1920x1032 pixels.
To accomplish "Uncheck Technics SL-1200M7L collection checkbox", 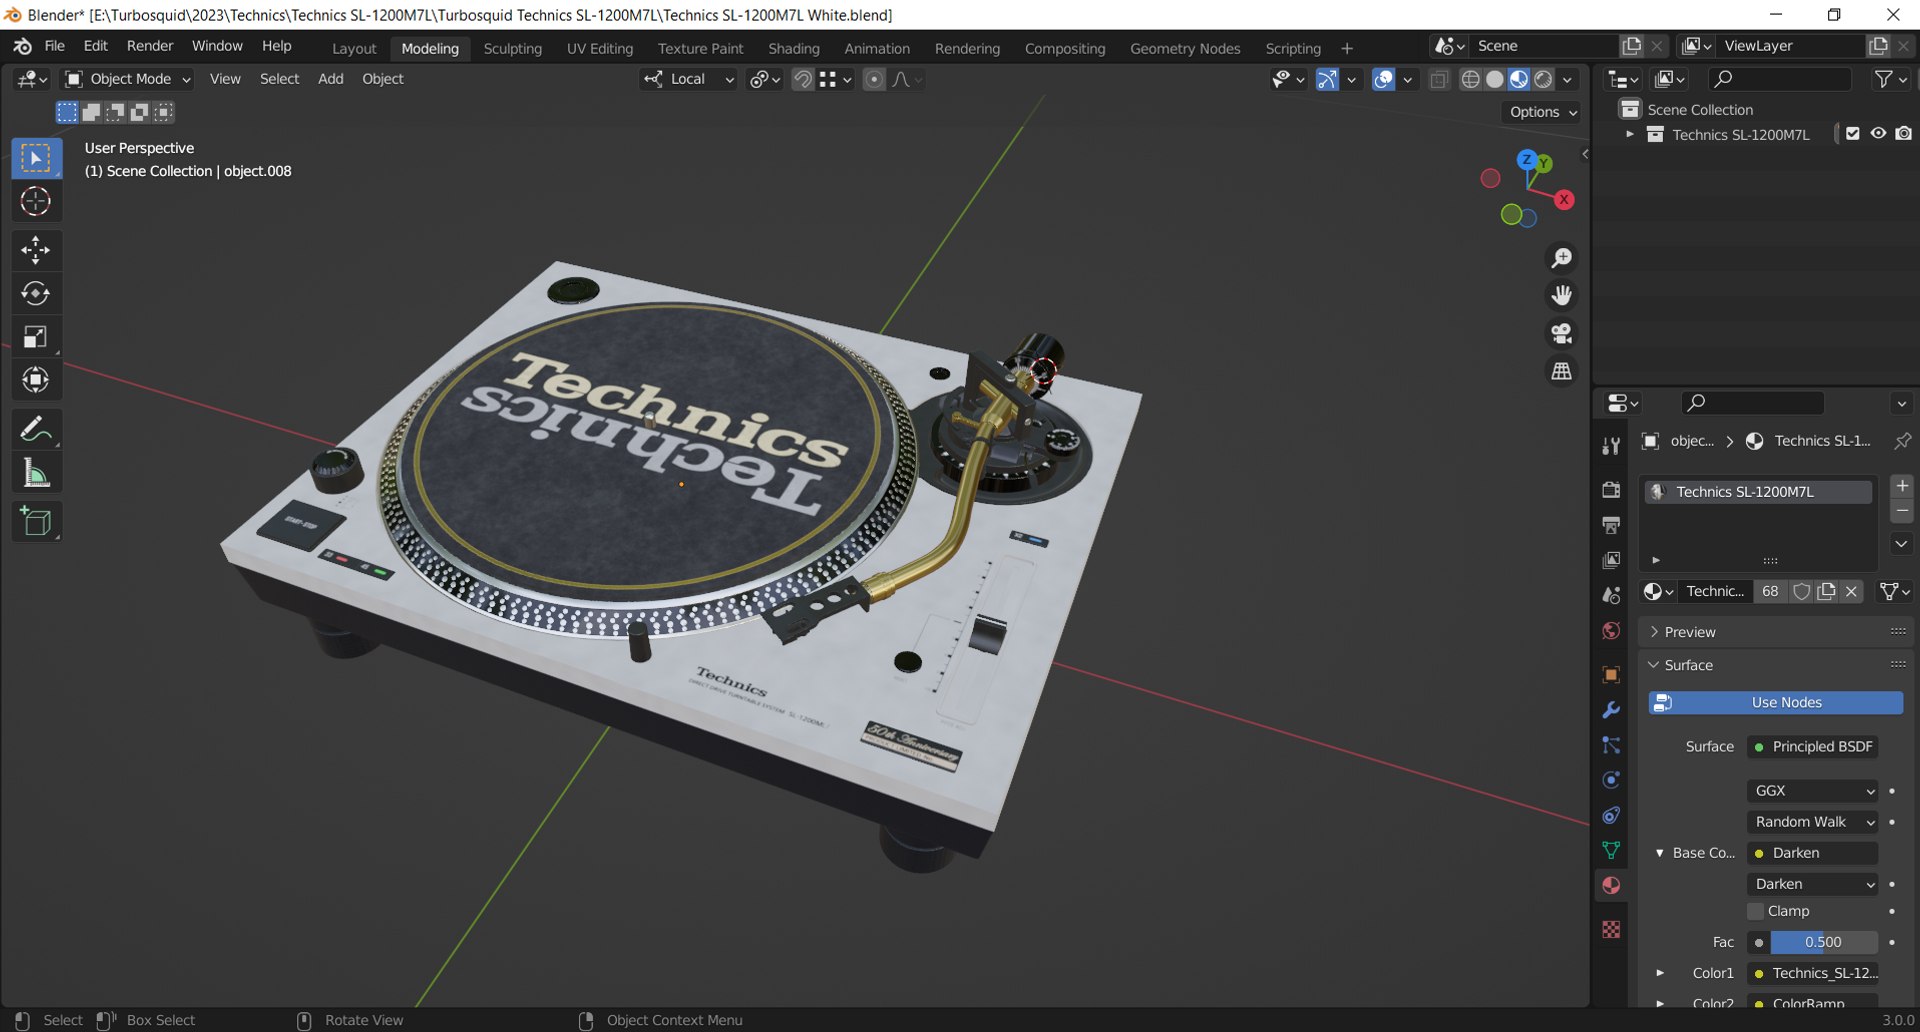I will pyautogui.click(x=1853, y=134).
